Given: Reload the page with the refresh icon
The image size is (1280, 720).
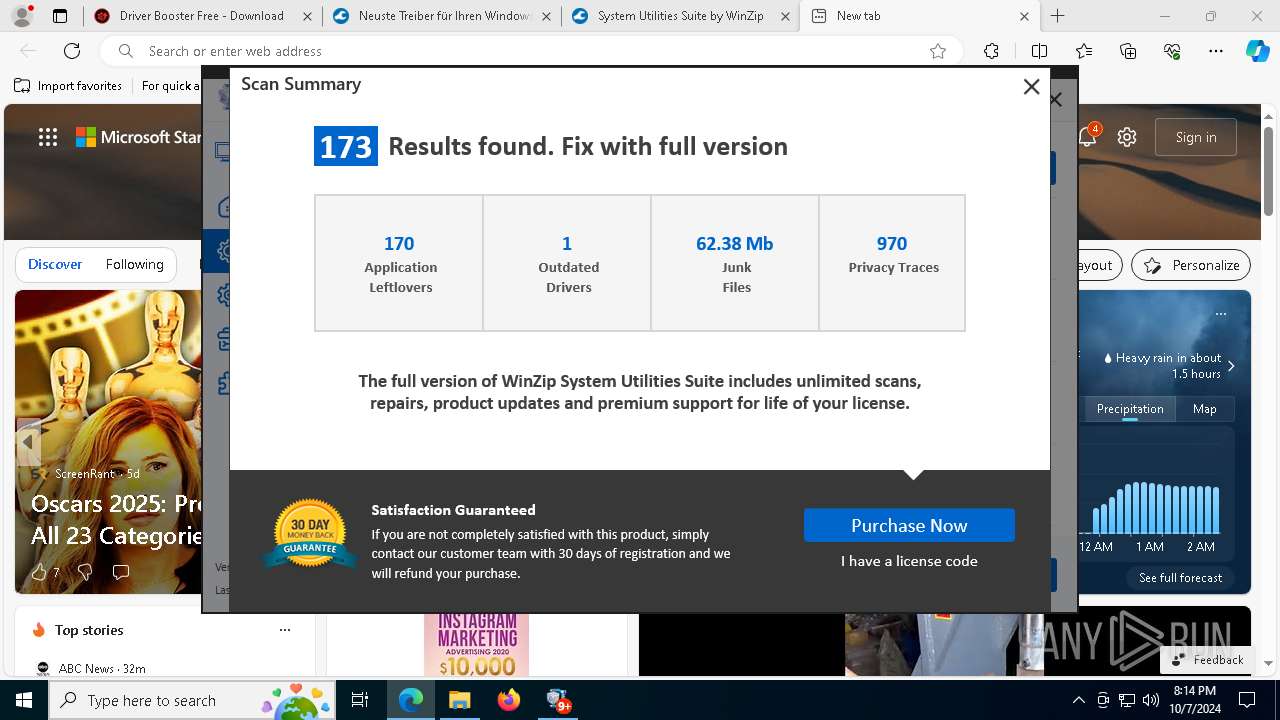Looking at the screenshot, I should pos(72,51).
